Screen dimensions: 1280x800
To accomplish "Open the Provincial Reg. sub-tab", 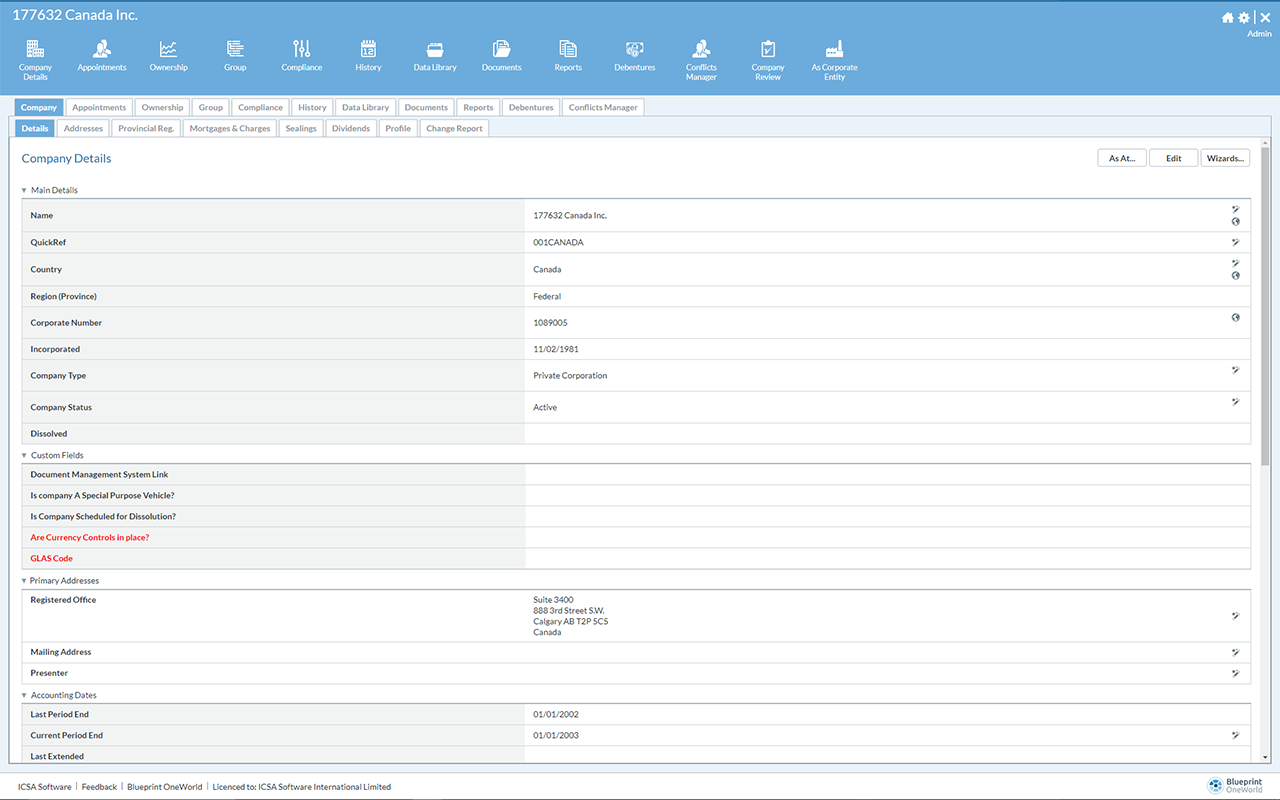I will pos(146,128).
